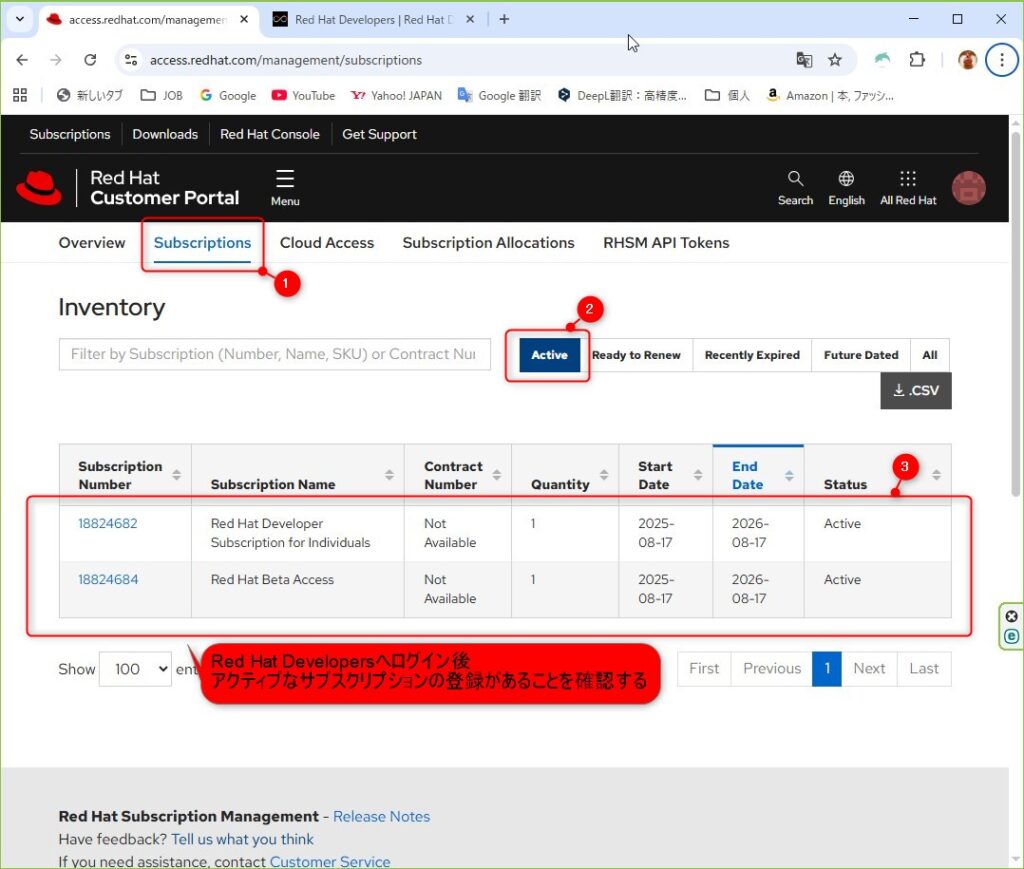Bookmark this page with the star icon
Viewport: 1024px width, 869px height.
[x=835, y=60]
